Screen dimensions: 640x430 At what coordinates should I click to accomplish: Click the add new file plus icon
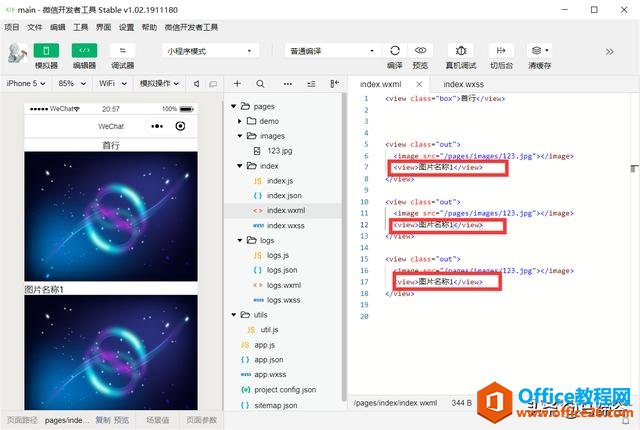click(237, 84)
